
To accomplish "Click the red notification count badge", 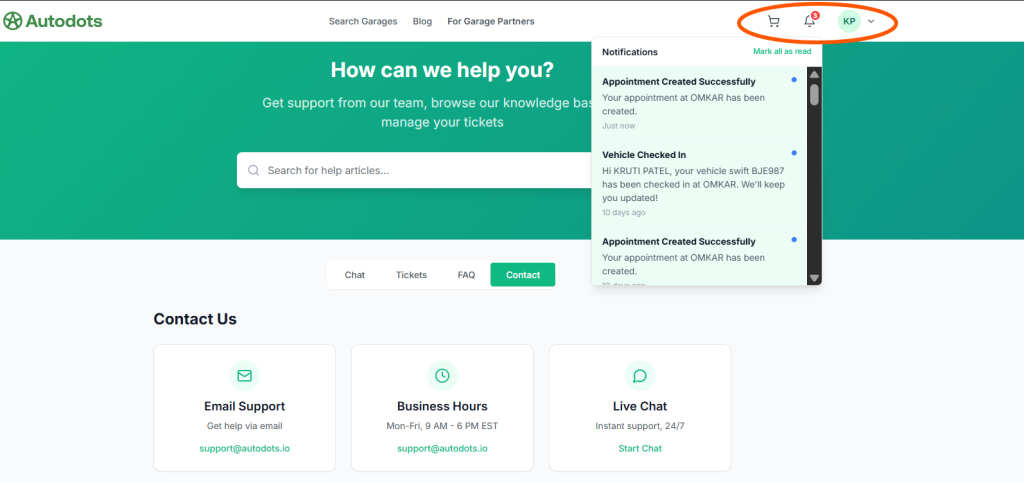I will pos(815,15).
